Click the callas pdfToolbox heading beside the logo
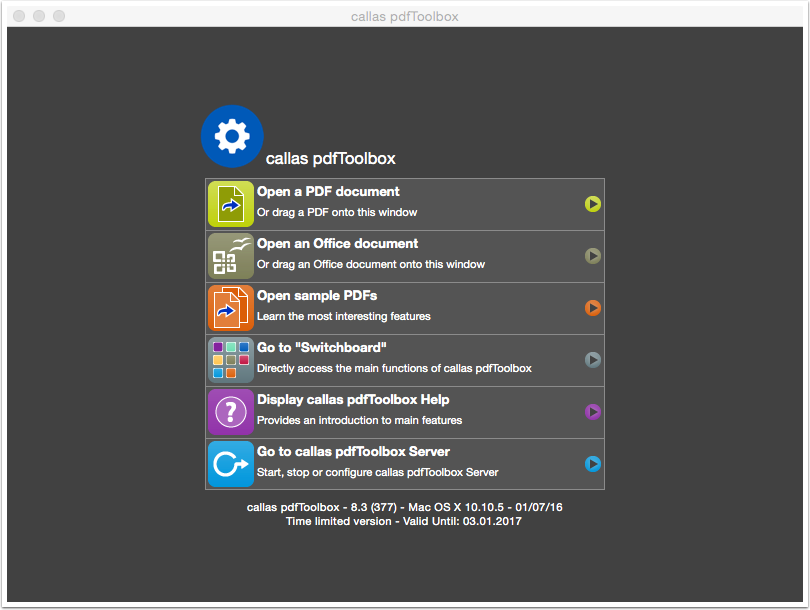 [x=331, y=159]
